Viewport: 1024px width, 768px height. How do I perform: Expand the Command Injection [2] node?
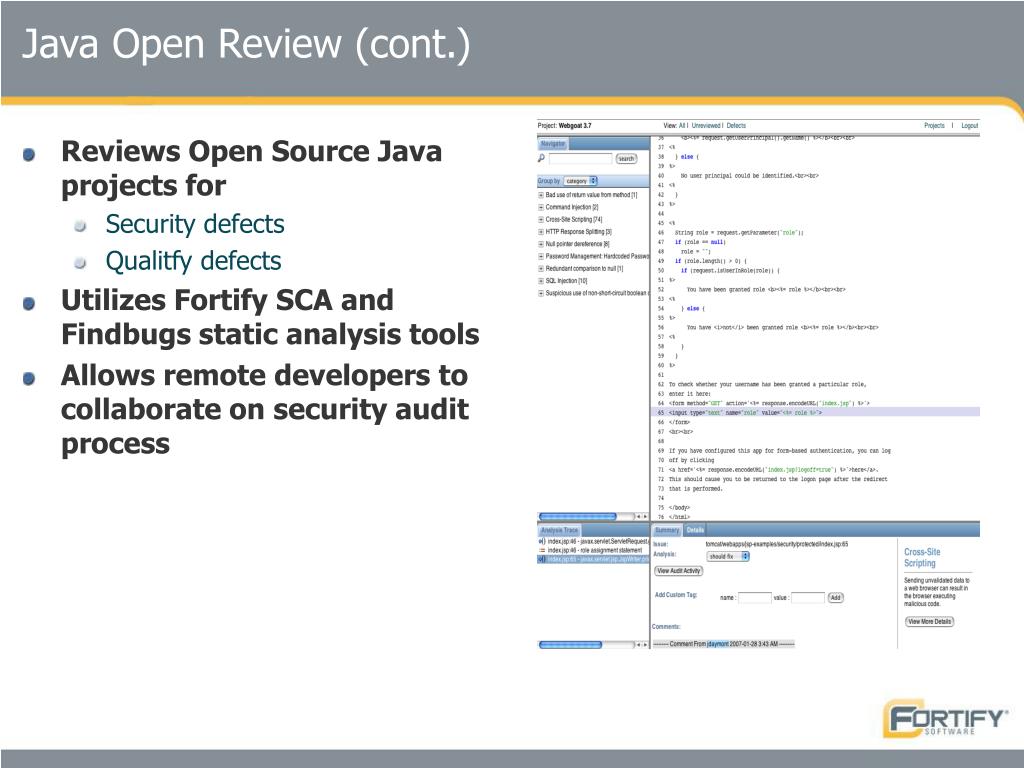[541, 207]
